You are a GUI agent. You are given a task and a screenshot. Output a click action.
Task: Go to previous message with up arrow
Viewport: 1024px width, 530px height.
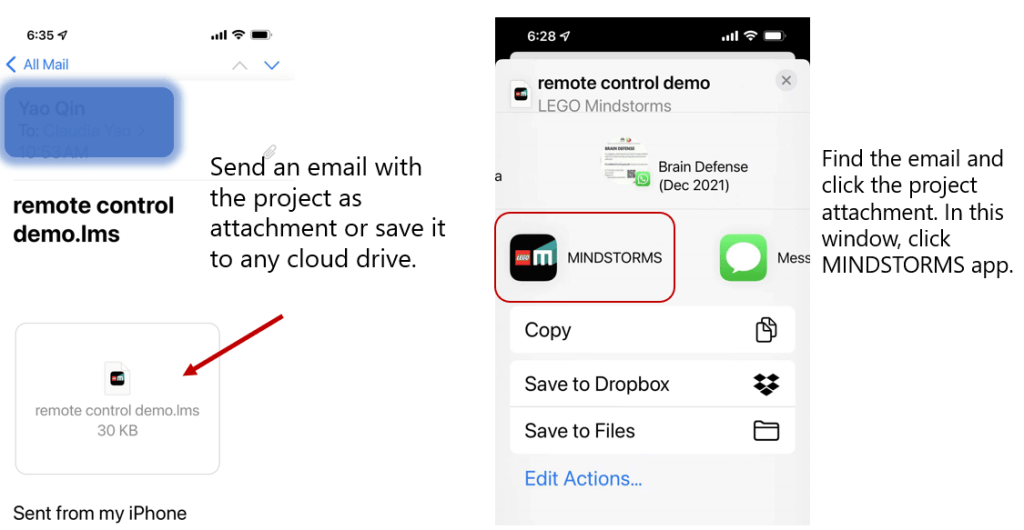pyautogui.click(x=239, y=65)
